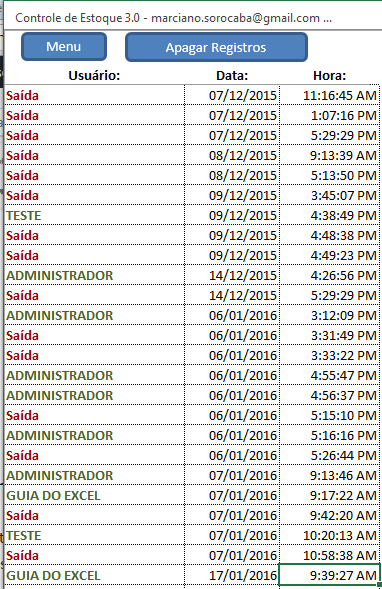Select the date cell 17/01/2016

point(232,575)
